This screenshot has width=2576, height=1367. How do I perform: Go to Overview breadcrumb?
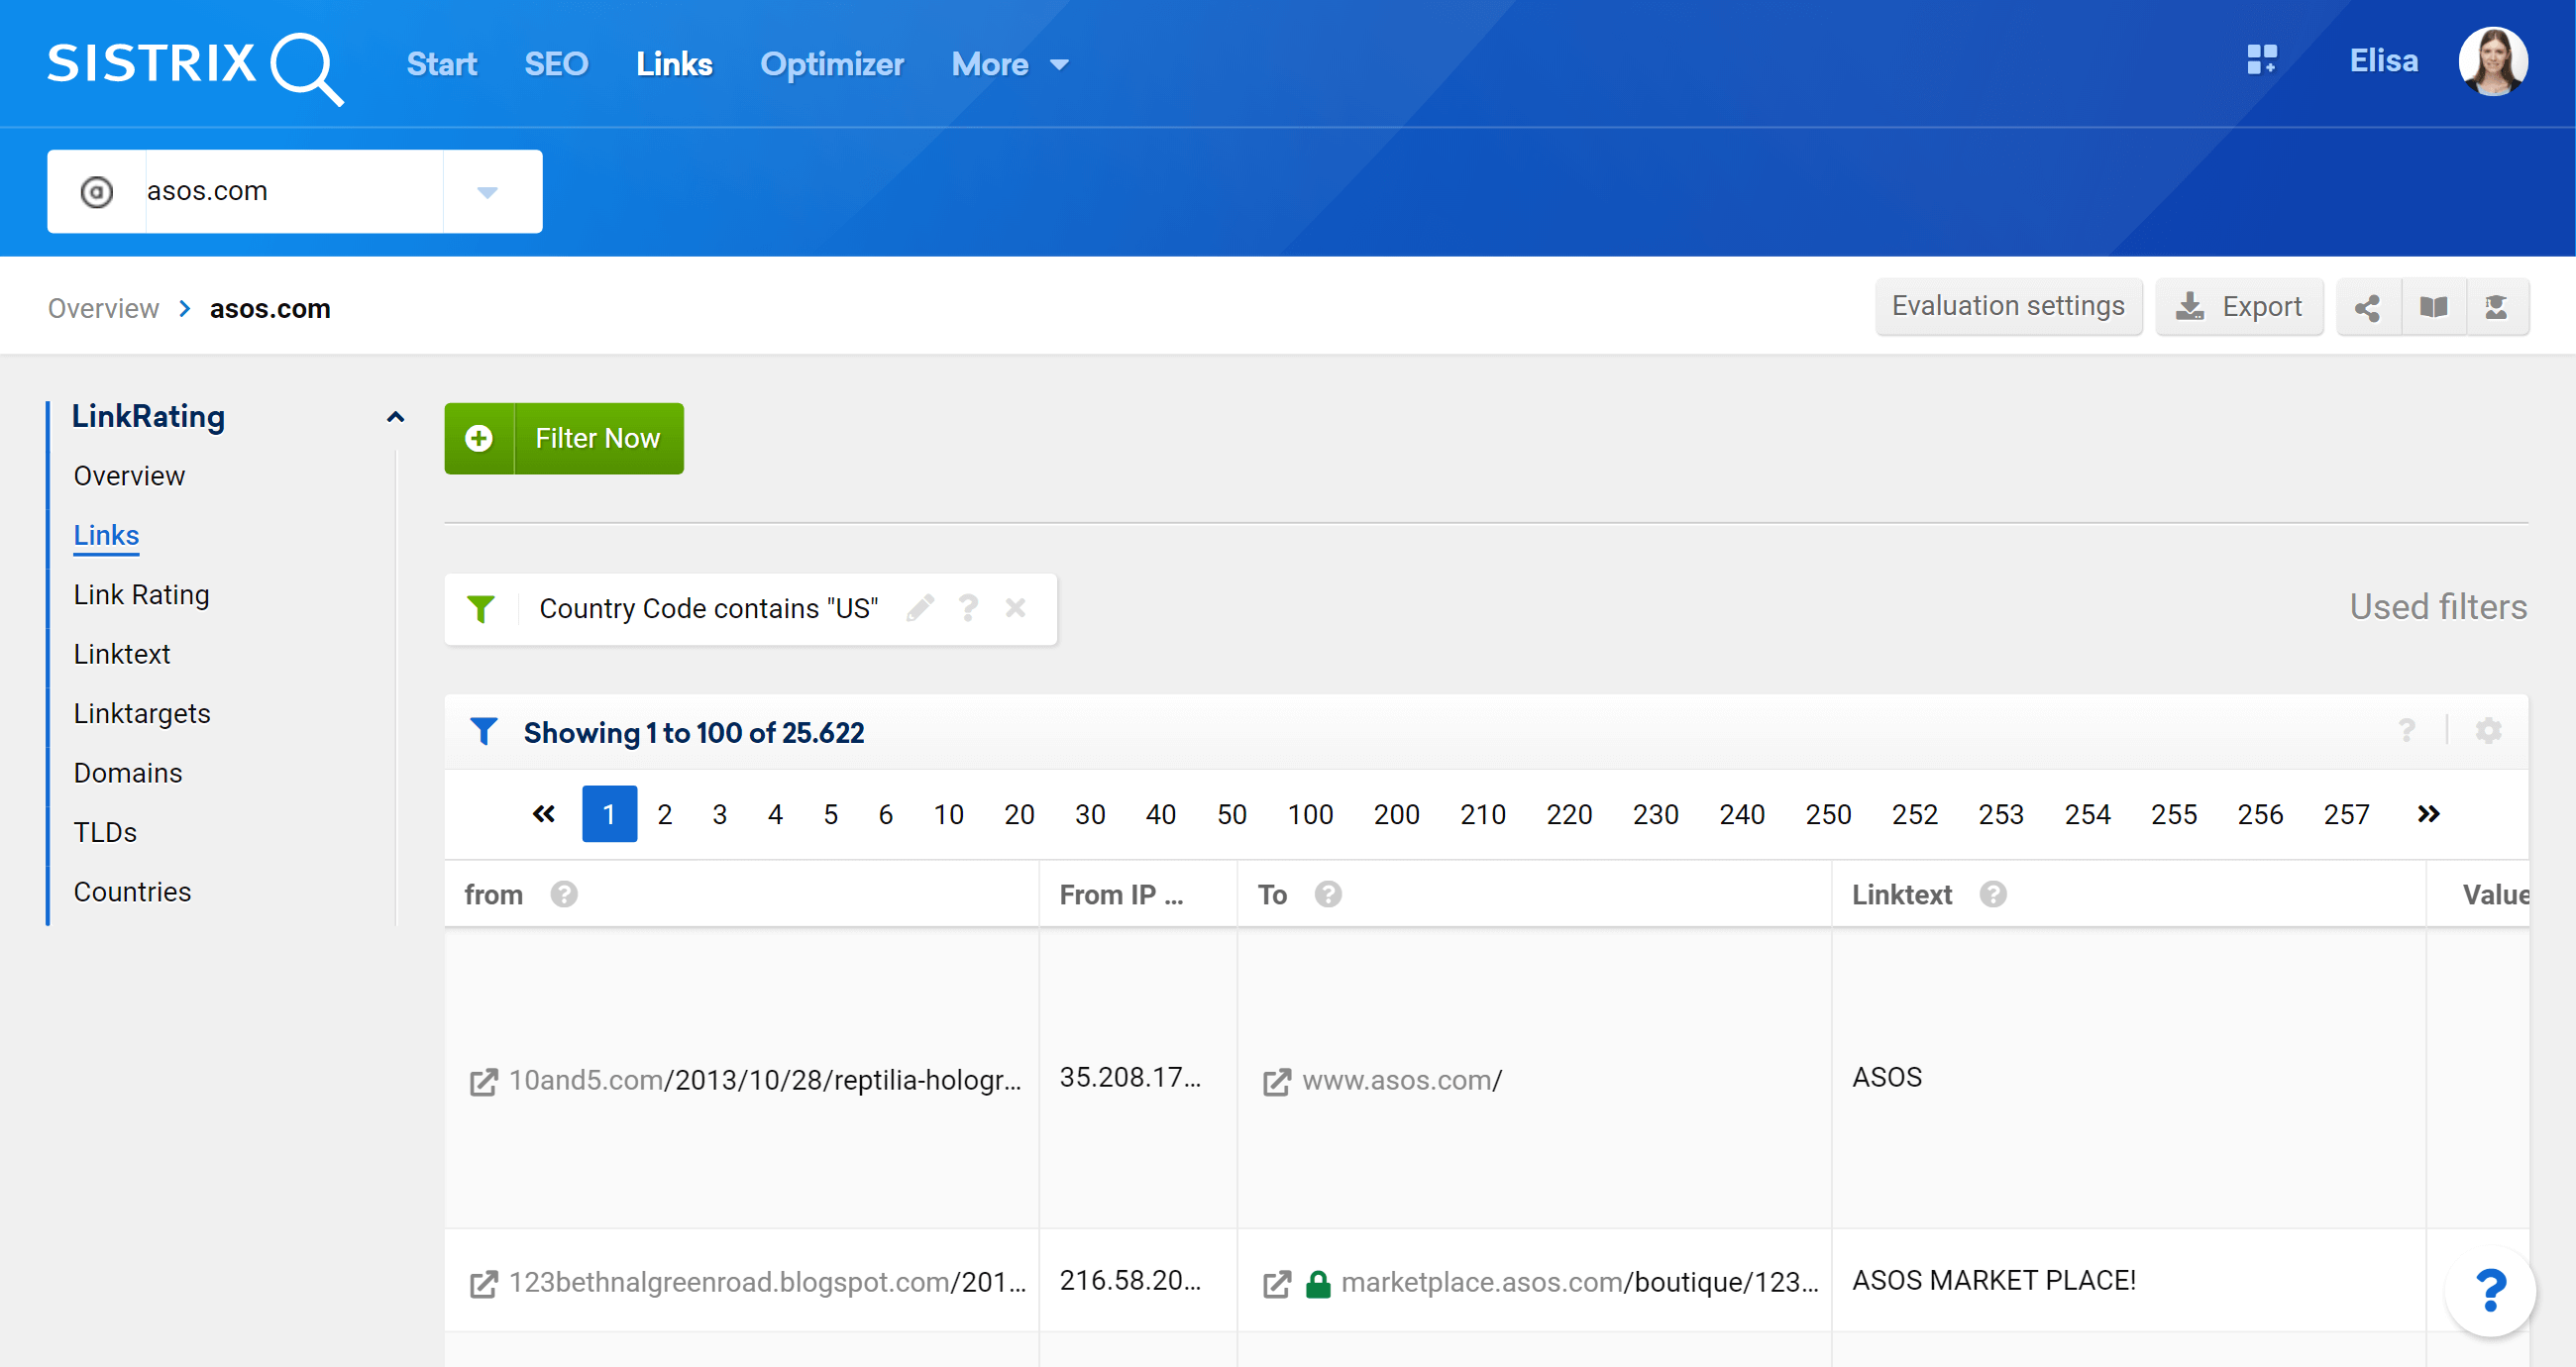(x=104, y=308)
